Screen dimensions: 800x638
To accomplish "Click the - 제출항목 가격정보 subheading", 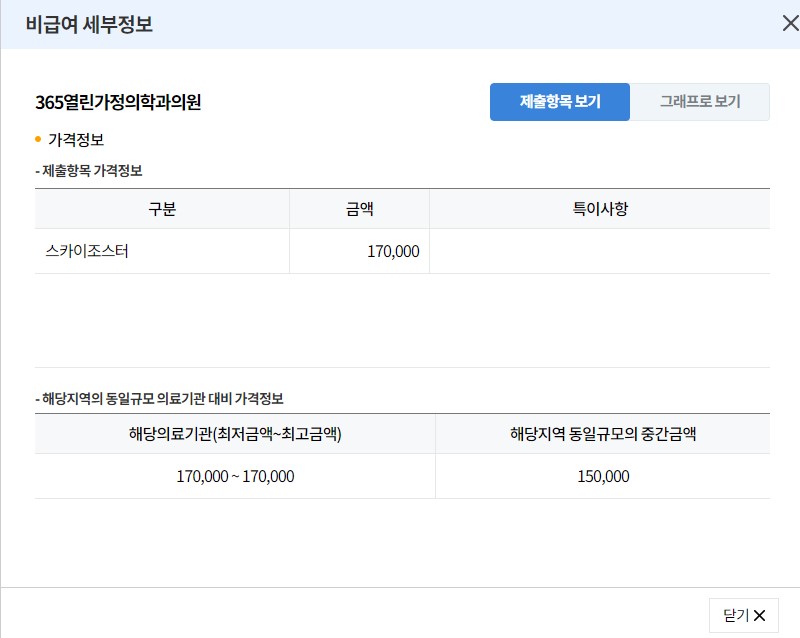I will [89, 170].
